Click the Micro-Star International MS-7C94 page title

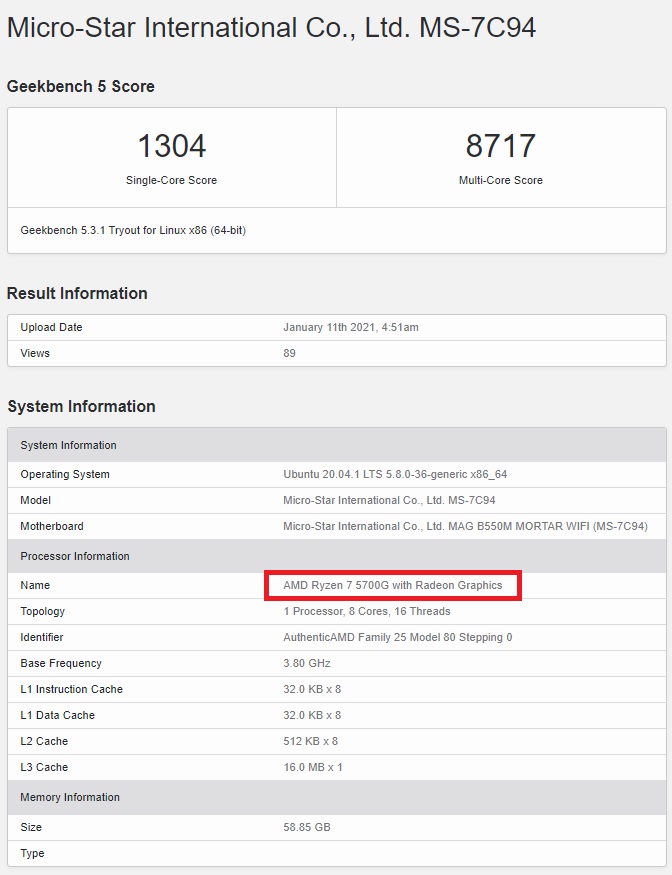[x=271, y=27]
